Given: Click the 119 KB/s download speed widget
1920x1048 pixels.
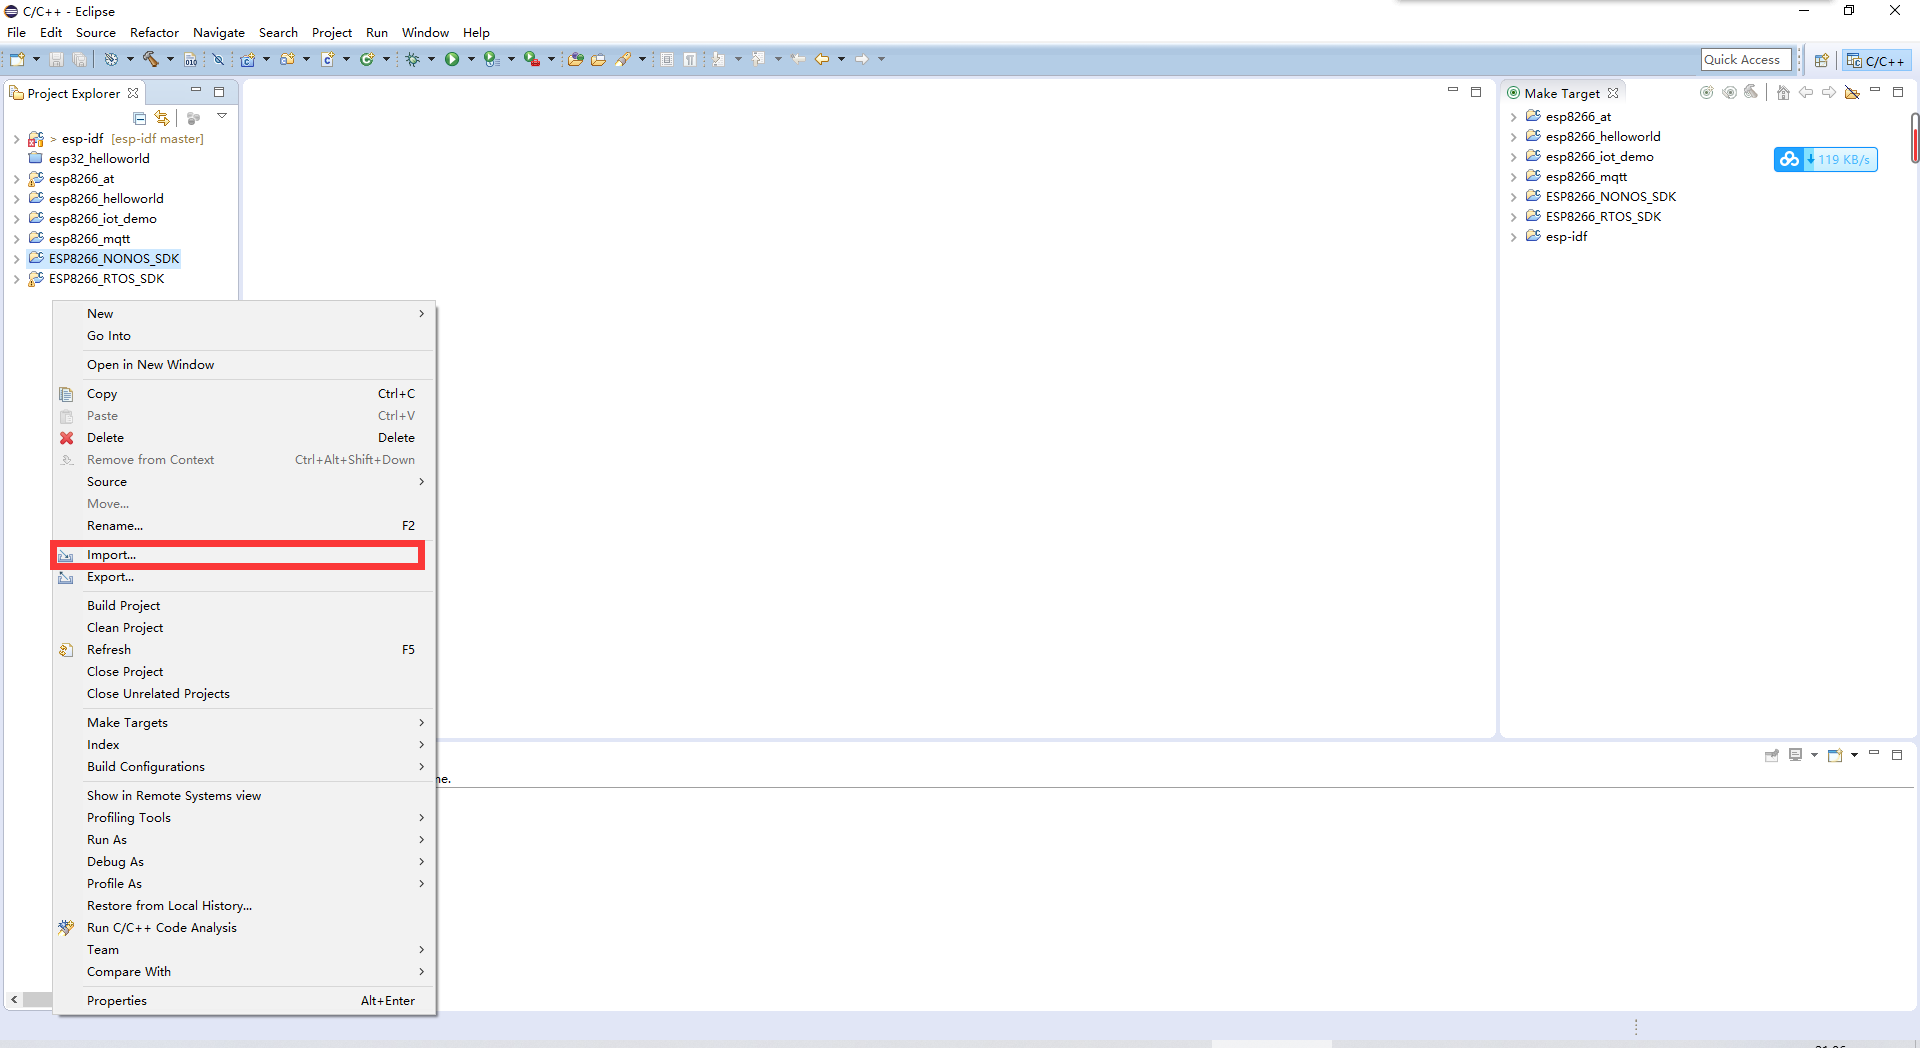Looking at the screenshot, I should tap(1826, 159).
